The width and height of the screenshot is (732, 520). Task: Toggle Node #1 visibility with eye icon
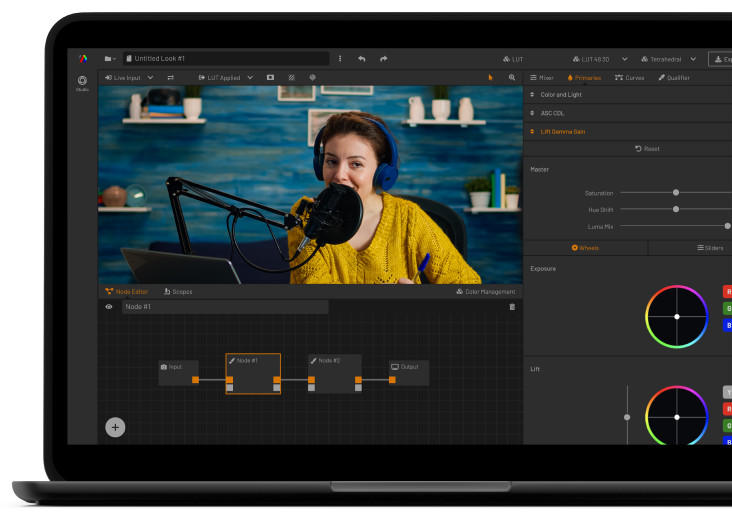109,307
